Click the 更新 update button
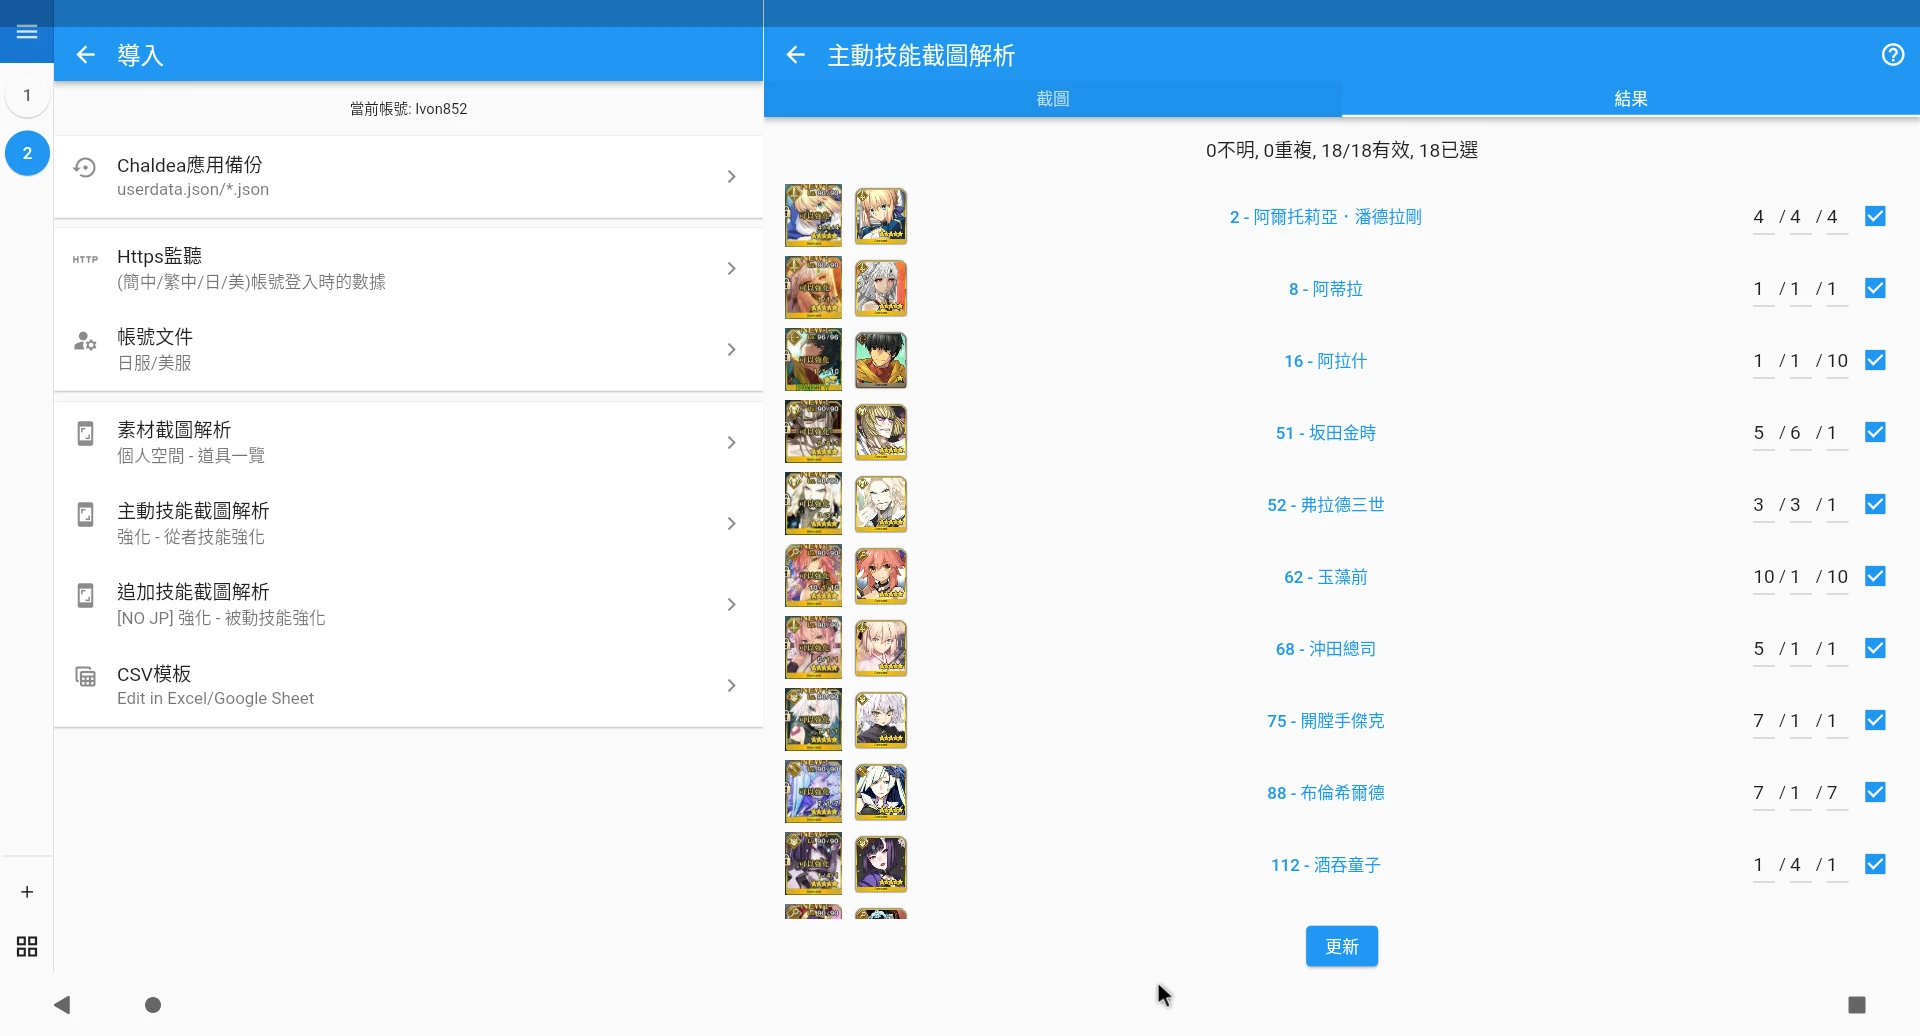Screen dimensions: 1920x1036 coord(1342,946)
